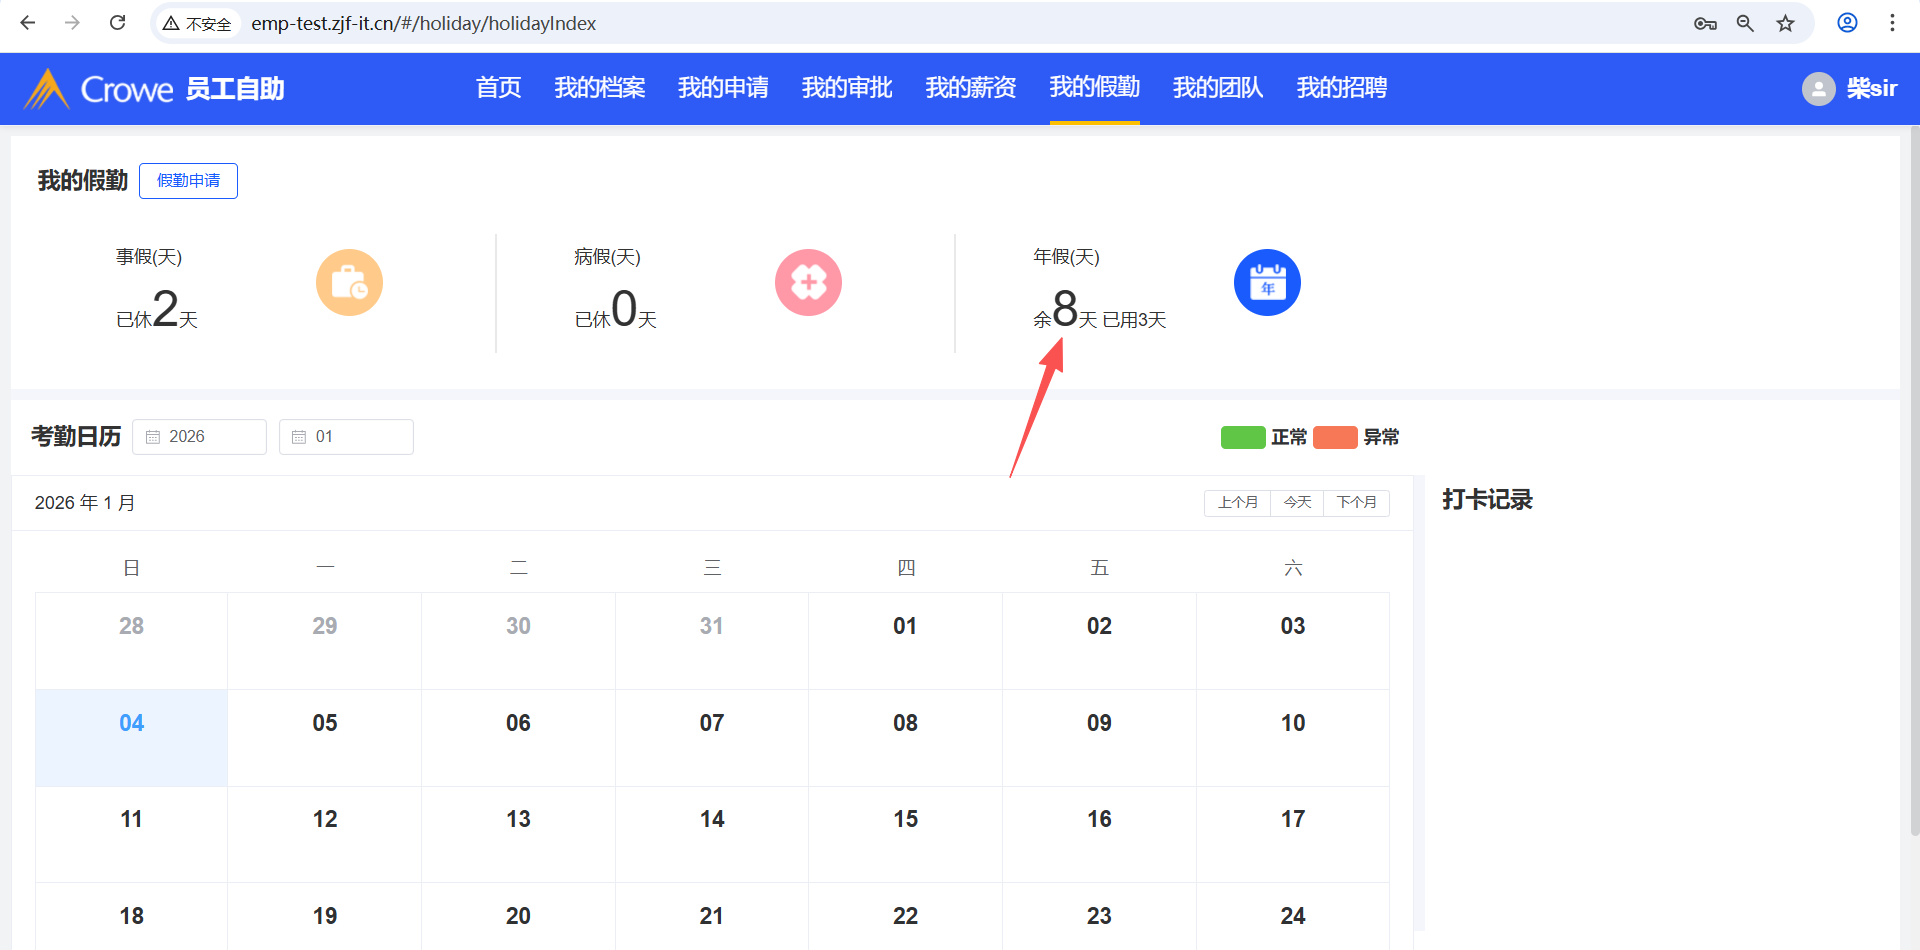Open browser zoom magnifier icon

[x=1745, y=23]
